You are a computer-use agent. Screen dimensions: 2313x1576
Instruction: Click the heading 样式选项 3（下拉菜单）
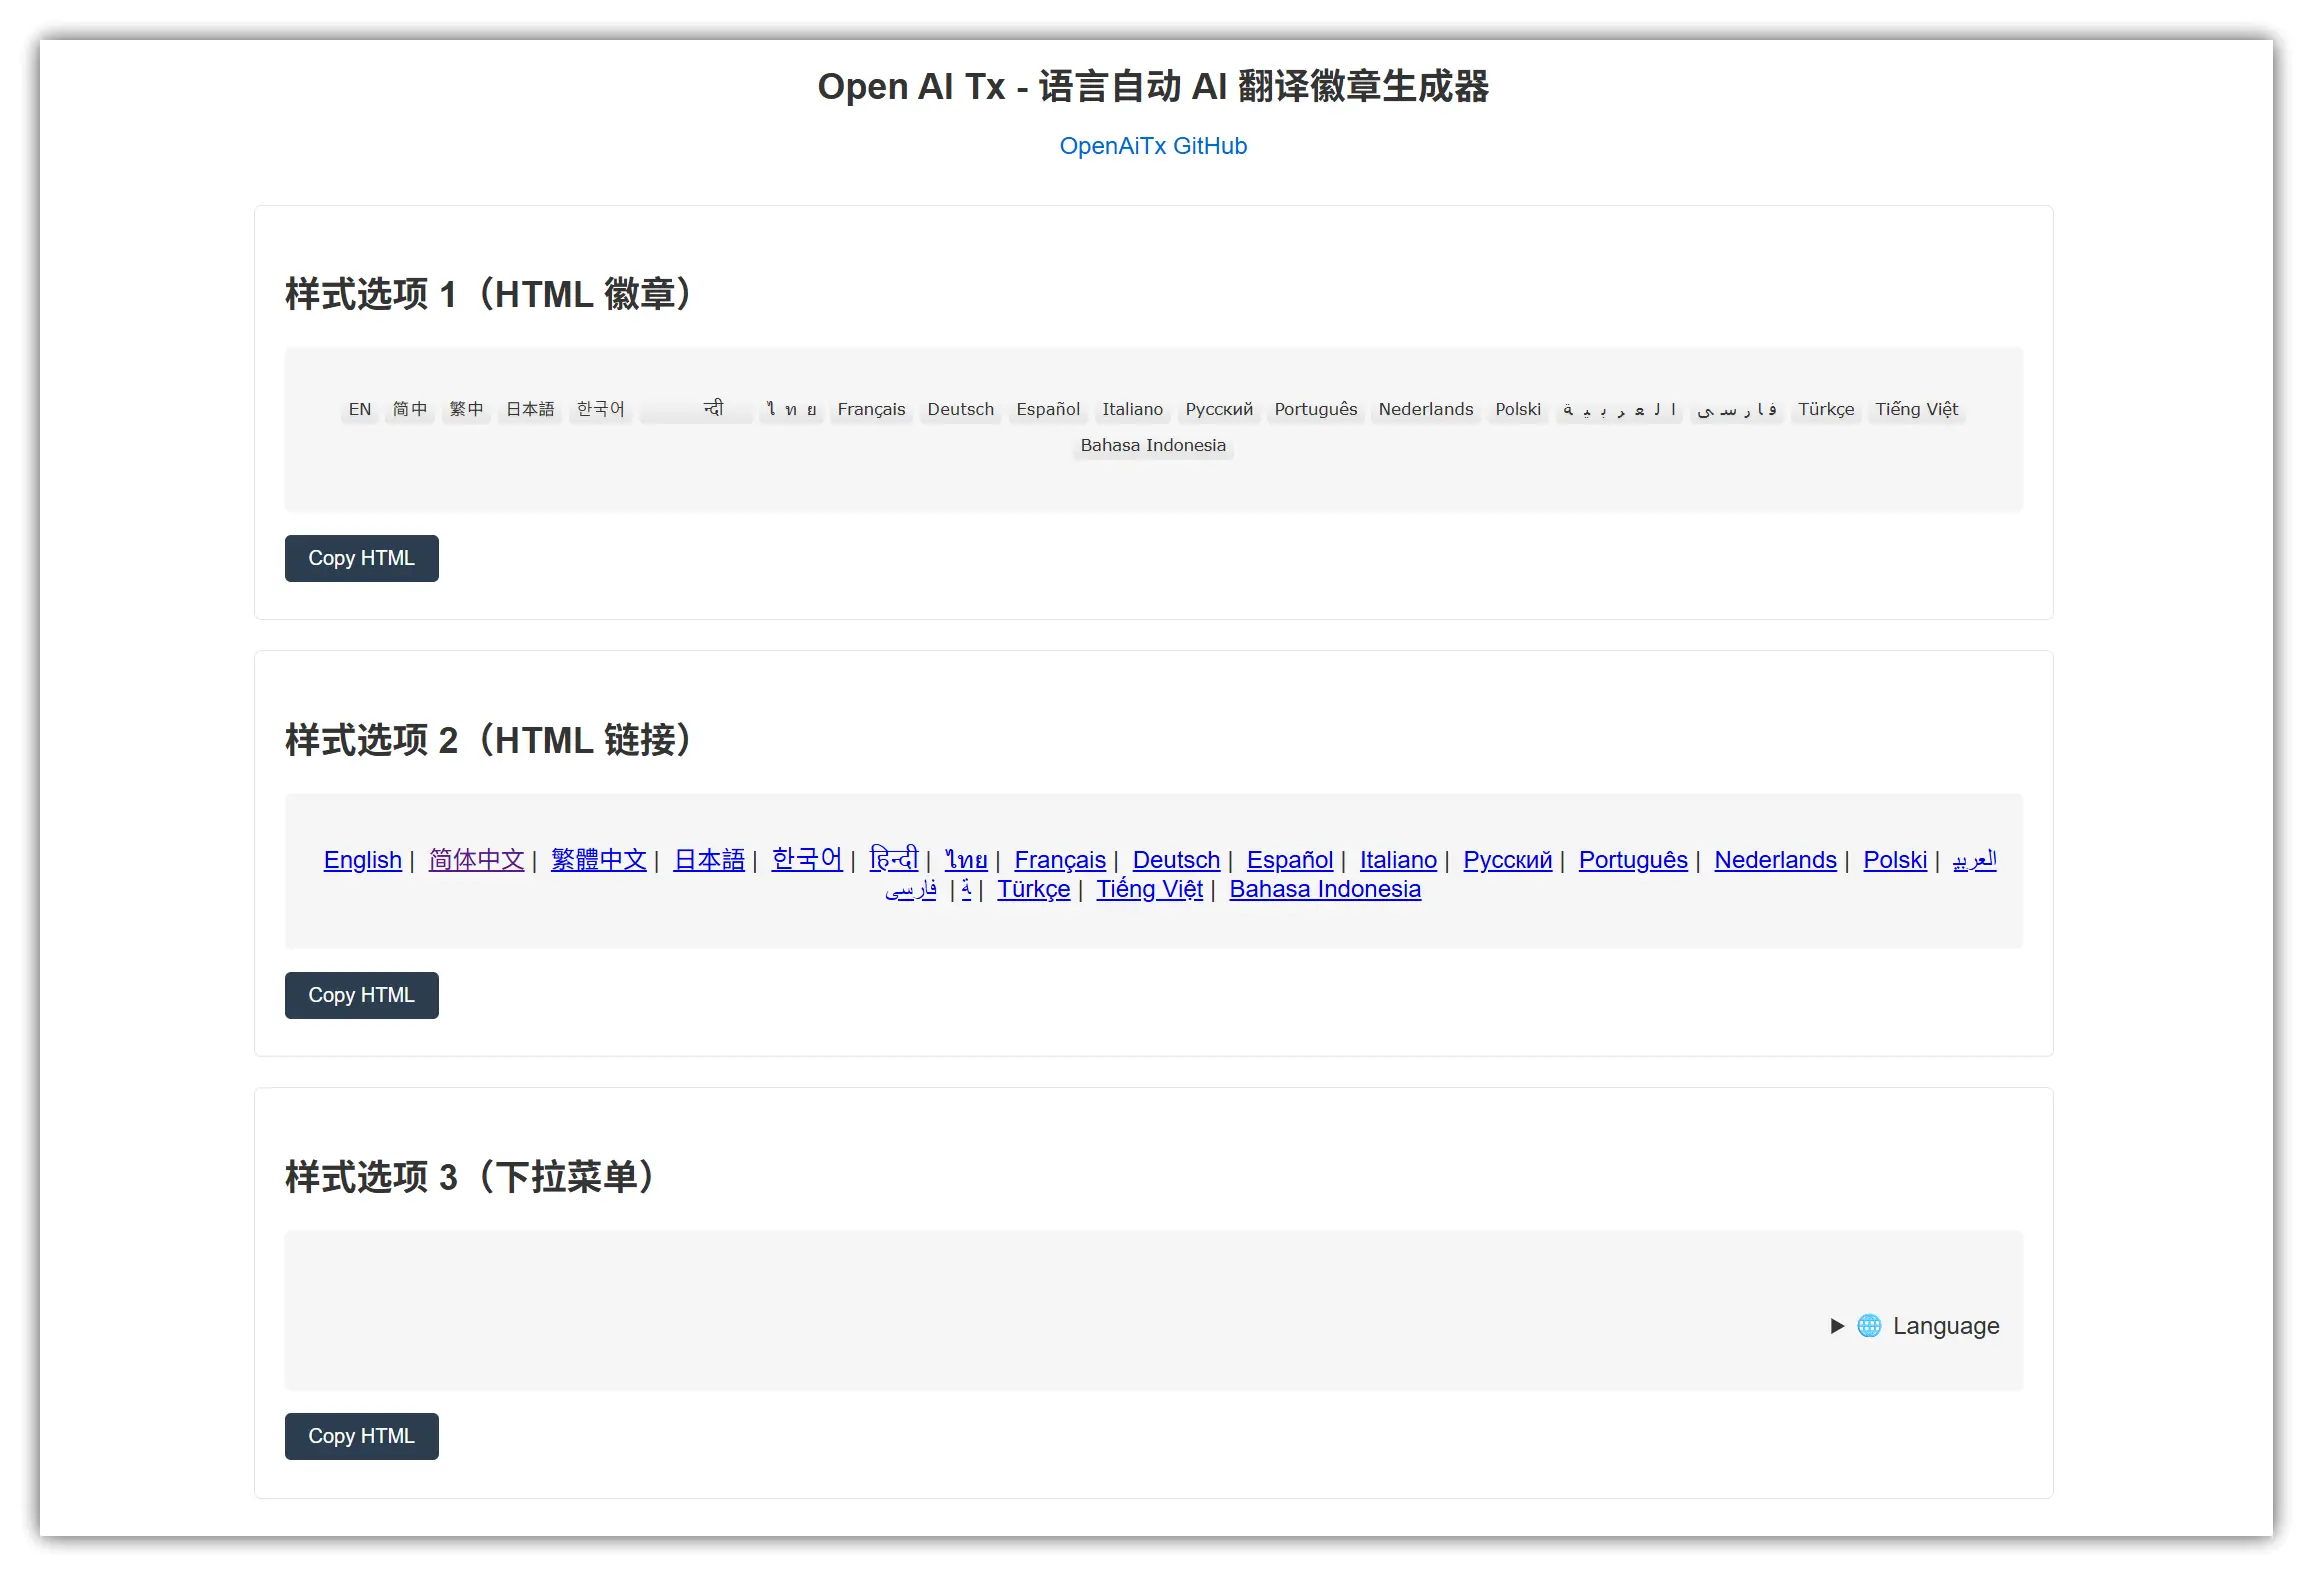pyautogui.click(x=471, y=1177)
